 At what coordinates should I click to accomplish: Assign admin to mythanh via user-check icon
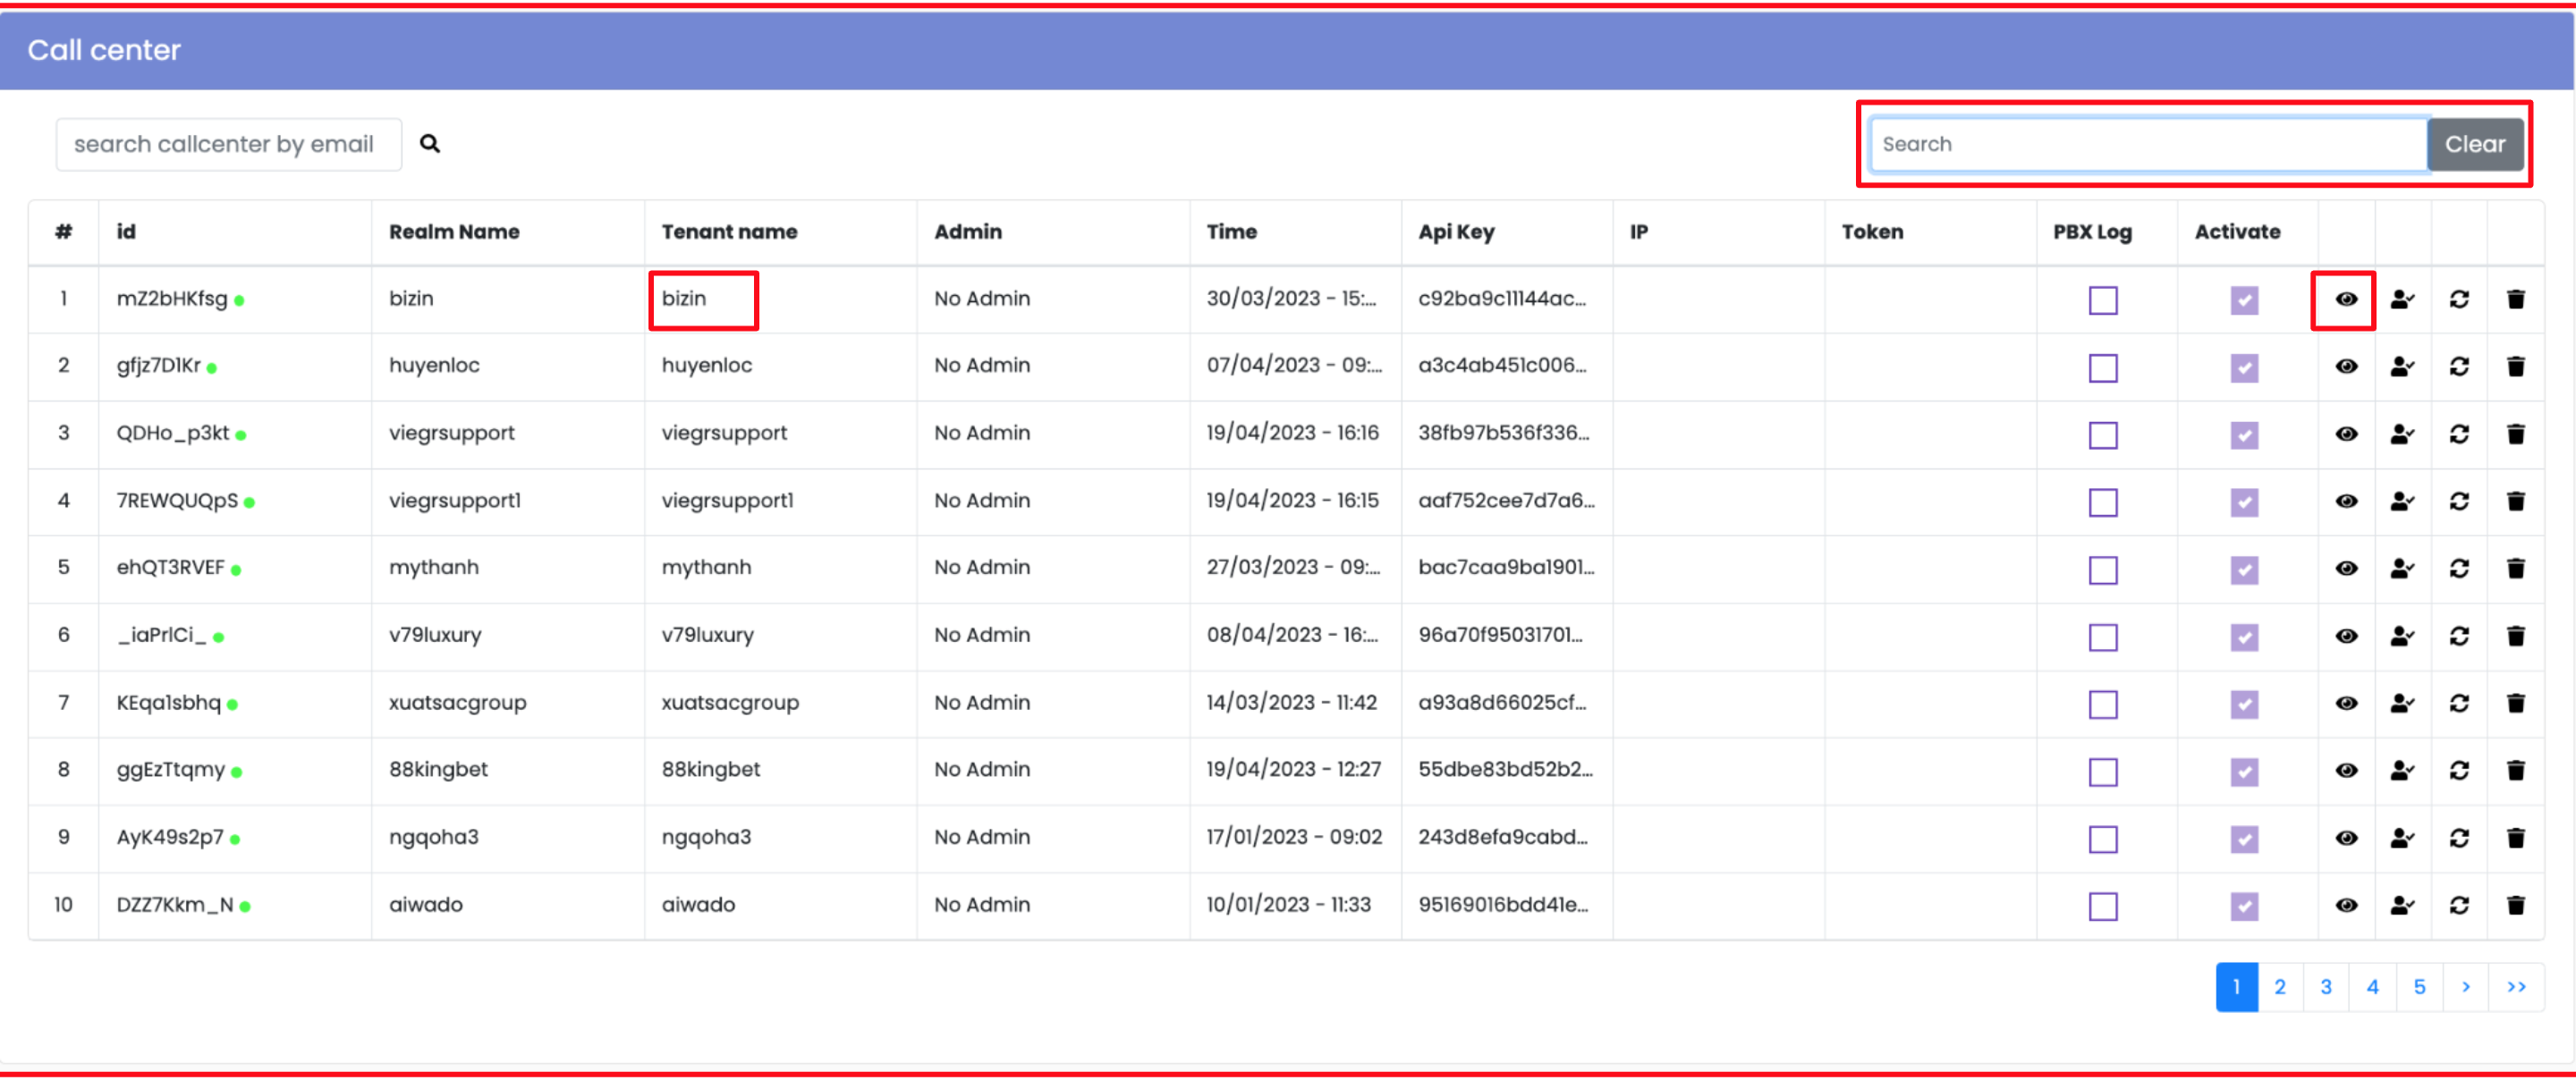click(x=2402, y=568)
